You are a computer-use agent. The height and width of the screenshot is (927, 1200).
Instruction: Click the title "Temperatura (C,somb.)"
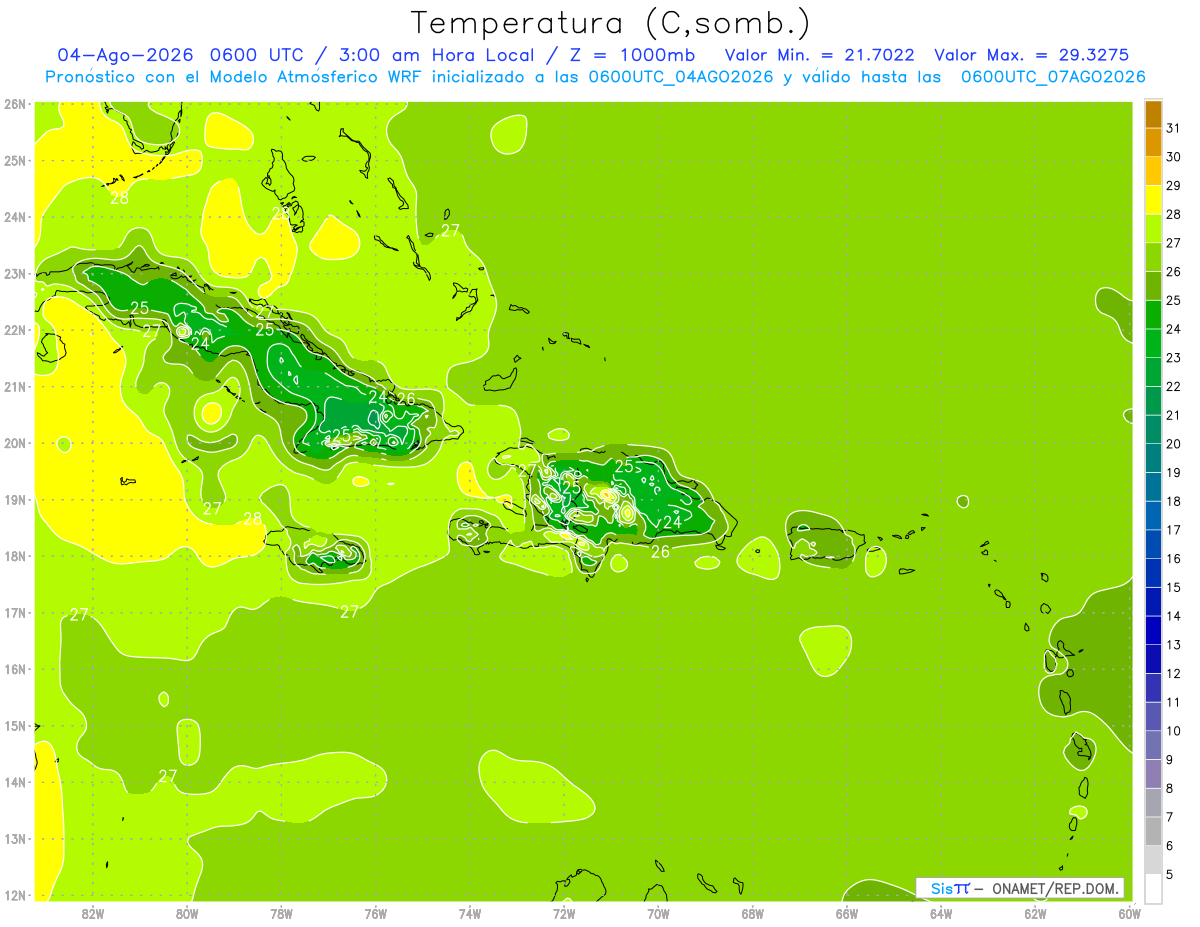tap(611, 23)
